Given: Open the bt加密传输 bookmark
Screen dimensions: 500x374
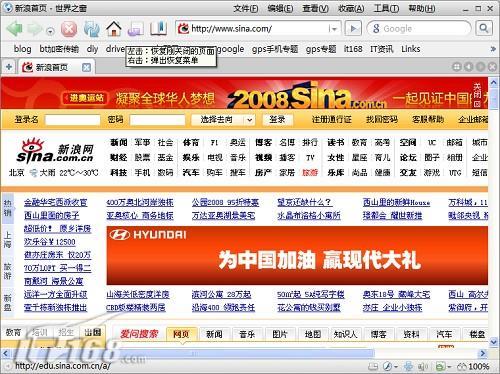Looking at the screenshot, I should pyautogui.click(x=59, y=49).
